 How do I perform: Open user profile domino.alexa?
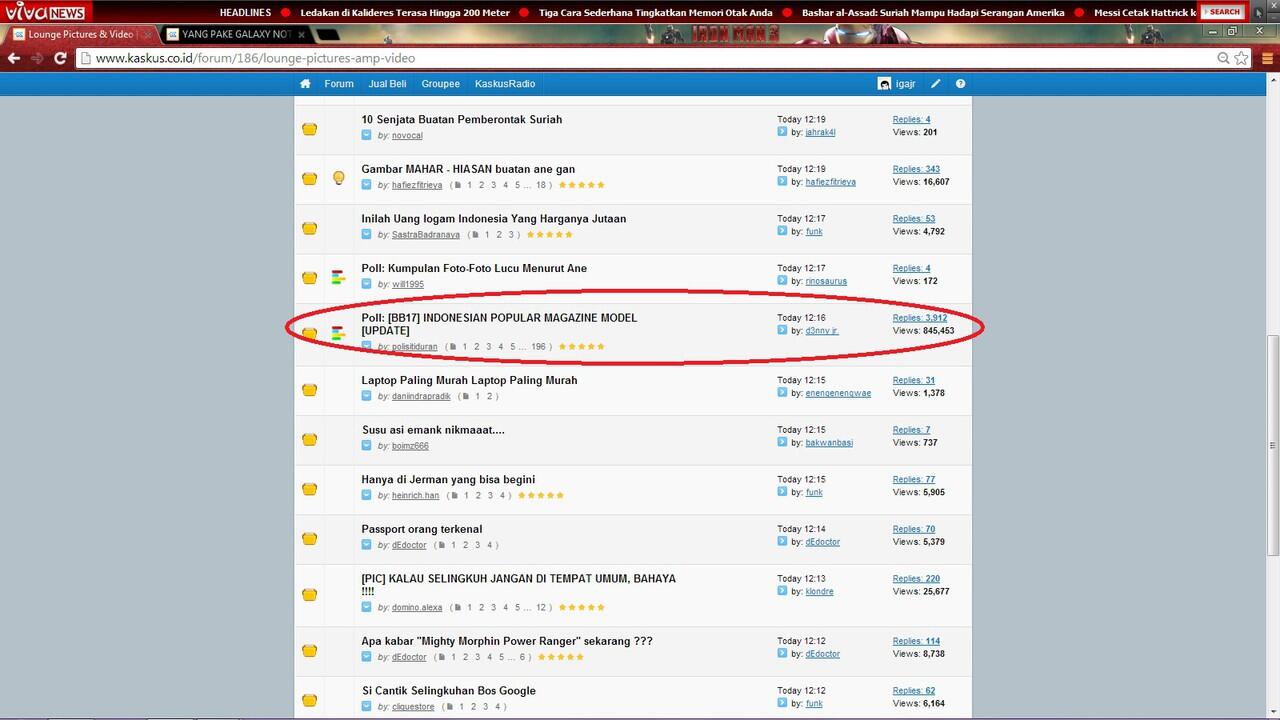(417, 608)
